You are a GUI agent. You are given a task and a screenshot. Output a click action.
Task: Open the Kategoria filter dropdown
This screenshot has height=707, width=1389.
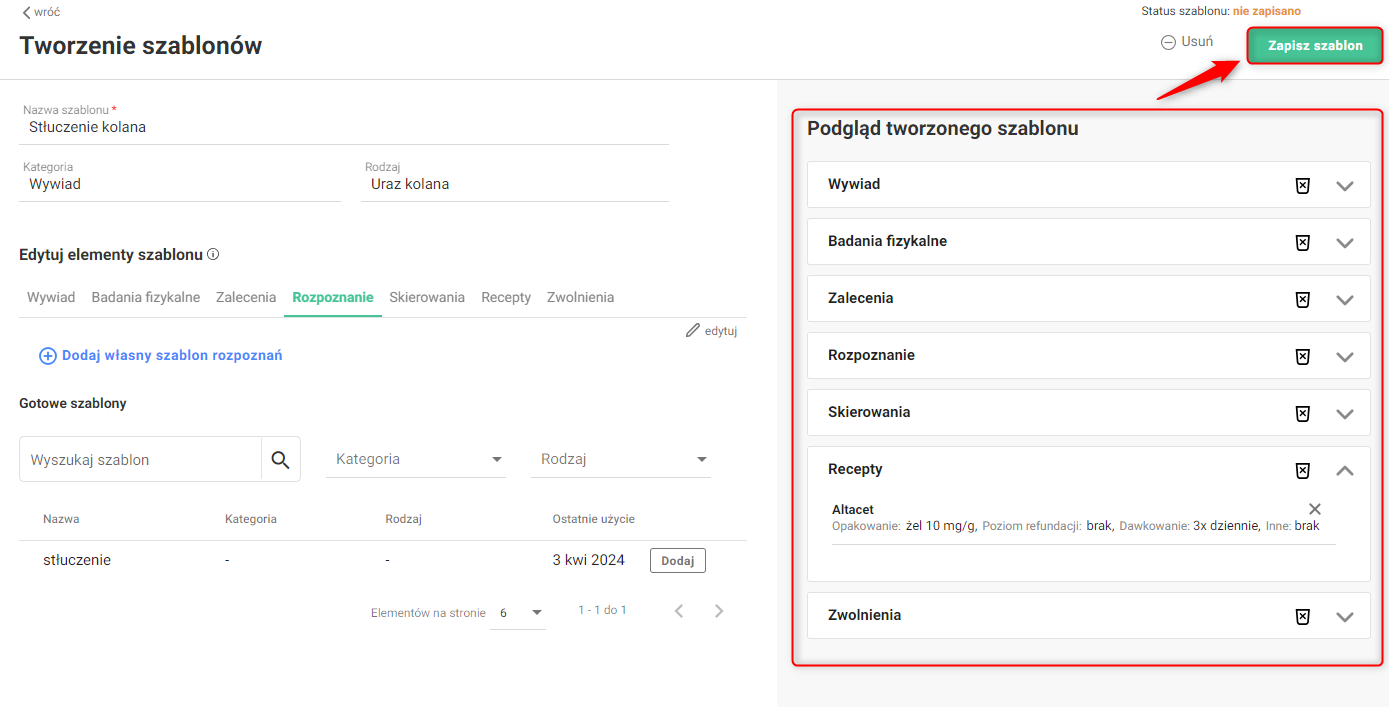pos(416,460)
